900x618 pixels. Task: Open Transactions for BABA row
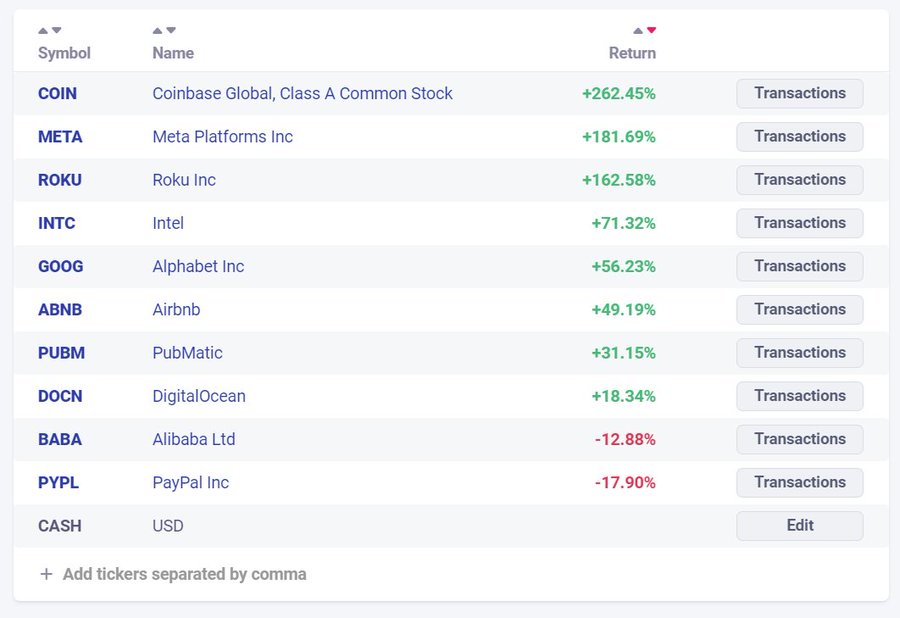pyautogui.click(x=800, y=439)
